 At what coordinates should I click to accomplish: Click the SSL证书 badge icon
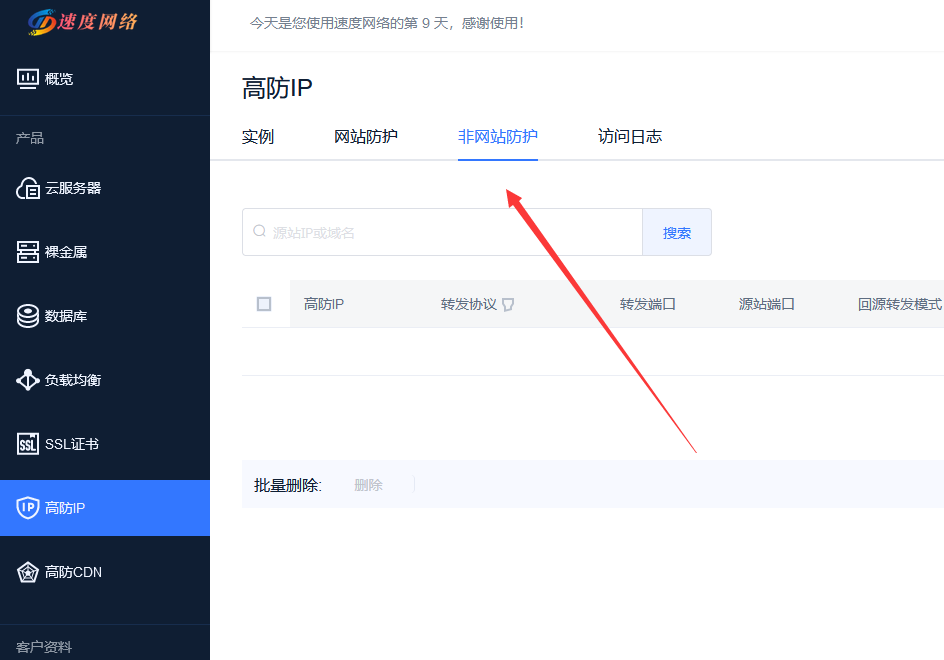tap(28, 444)
